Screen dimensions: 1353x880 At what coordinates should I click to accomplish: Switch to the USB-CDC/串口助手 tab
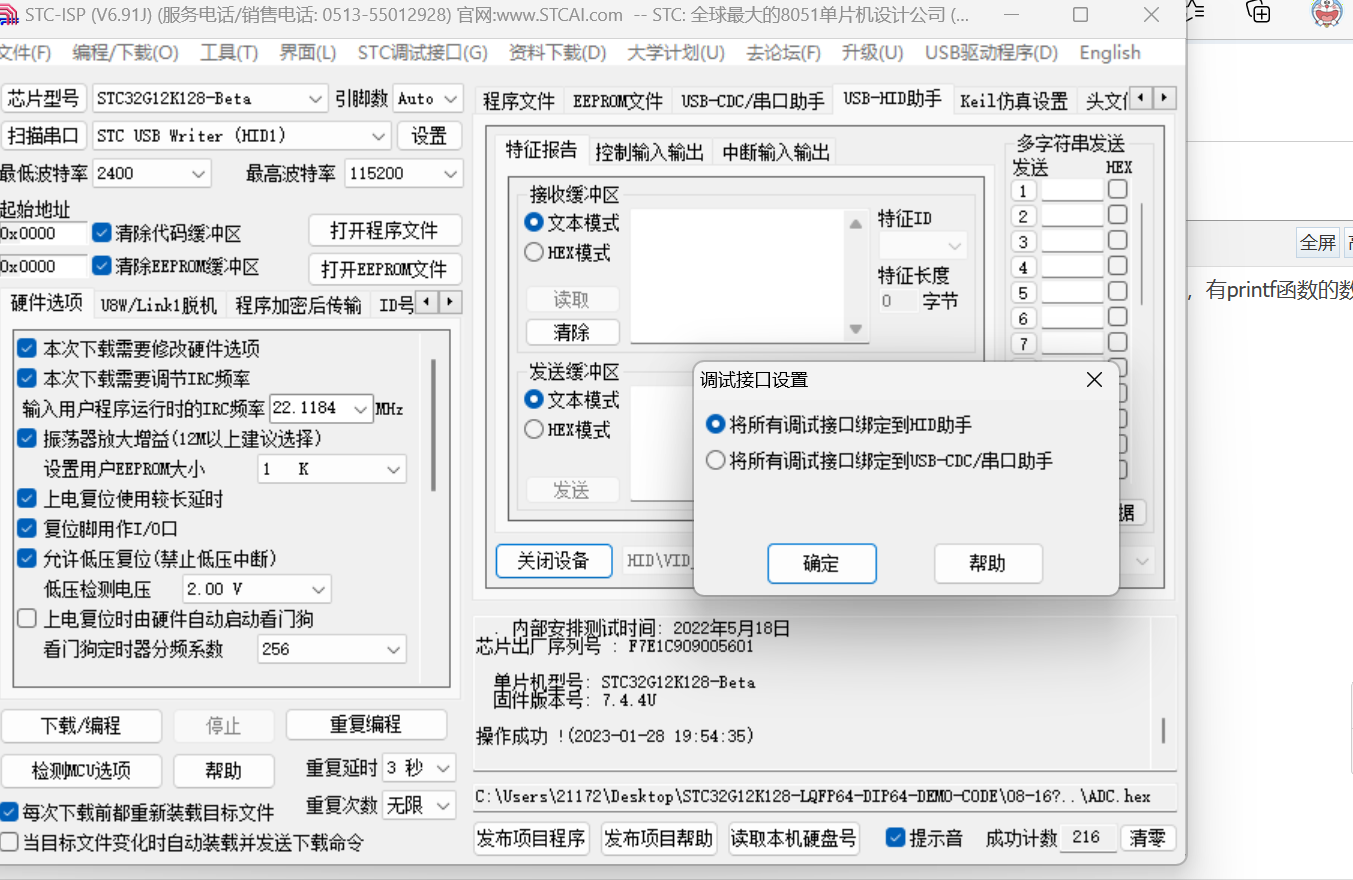[x=753, y=101]
